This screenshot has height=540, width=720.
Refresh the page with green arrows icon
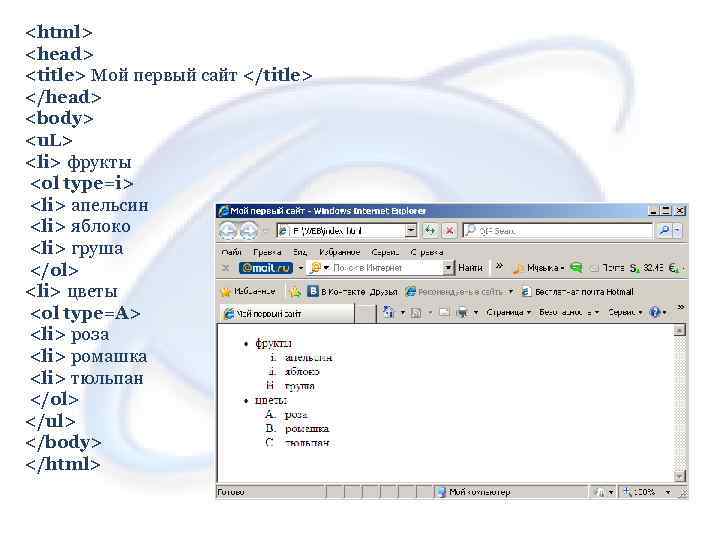click(x=429, y=231)
